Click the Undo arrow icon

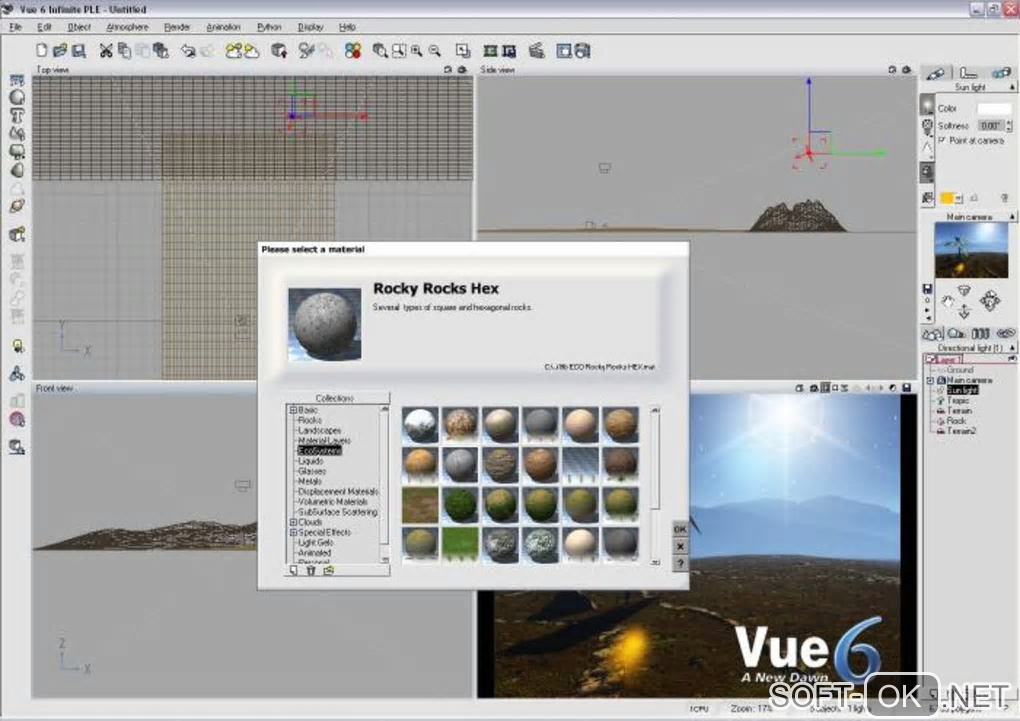(x=188, y=51)
